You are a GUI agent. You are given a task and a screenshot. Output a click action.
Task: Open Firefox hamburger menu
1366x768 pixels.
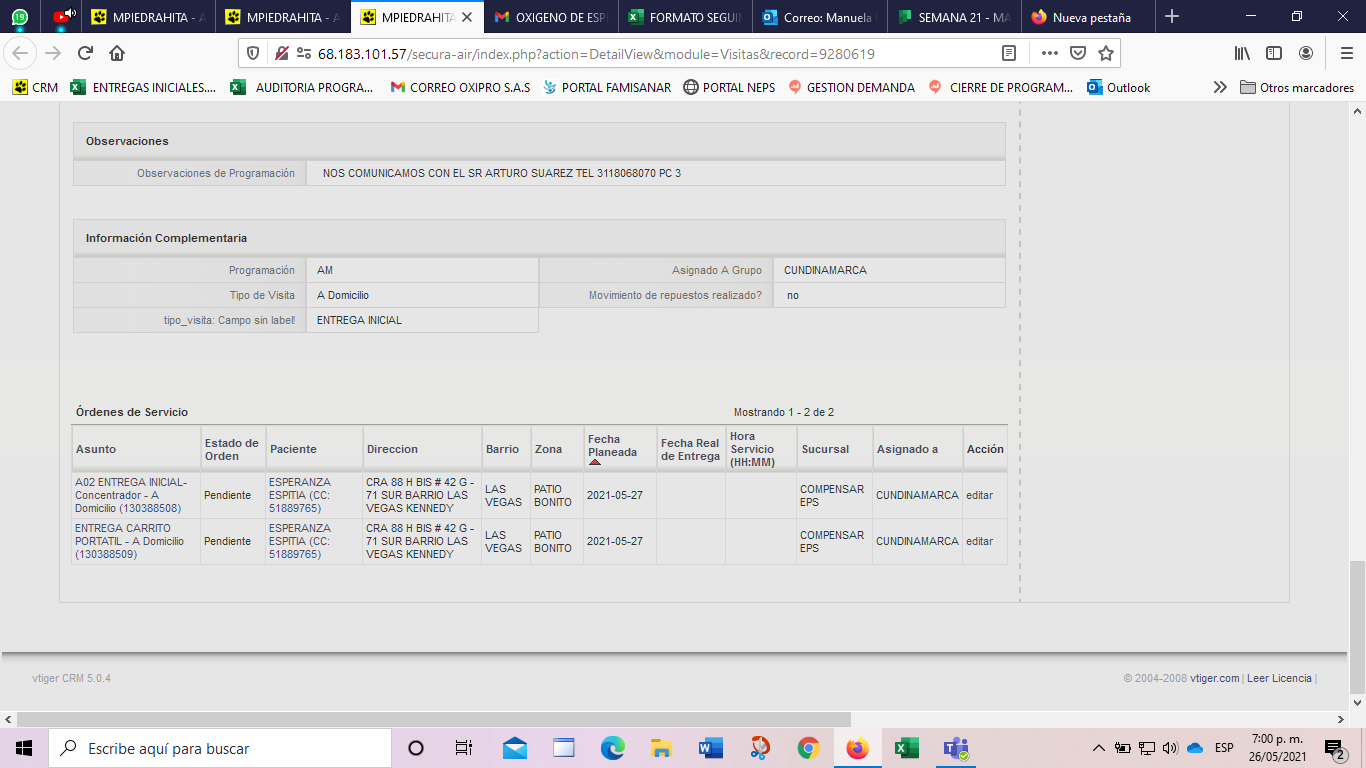(1346, 53)
